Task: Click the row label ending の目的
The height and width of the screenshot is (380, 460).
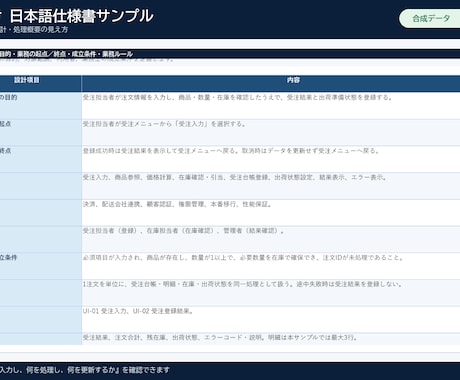Action: point(8,97)
